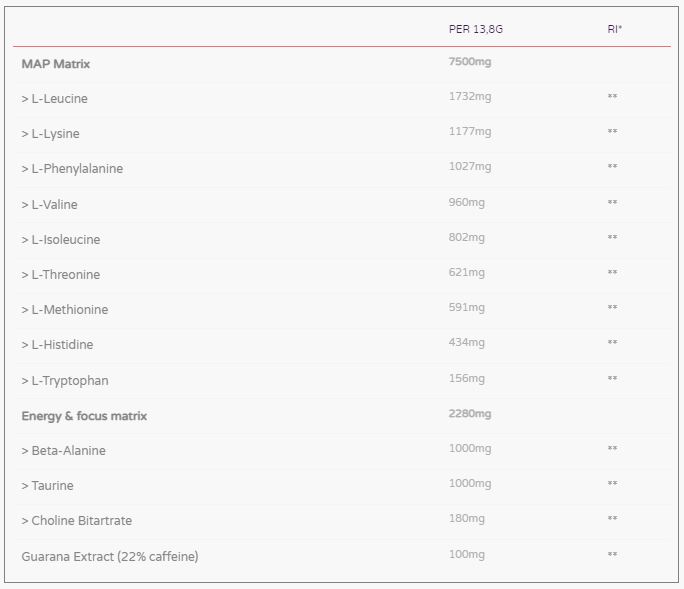The width and height of the screenshot is (684, 589).
Task: Click the 960mg value for L-Valine
Action: [x=467, y=202]
